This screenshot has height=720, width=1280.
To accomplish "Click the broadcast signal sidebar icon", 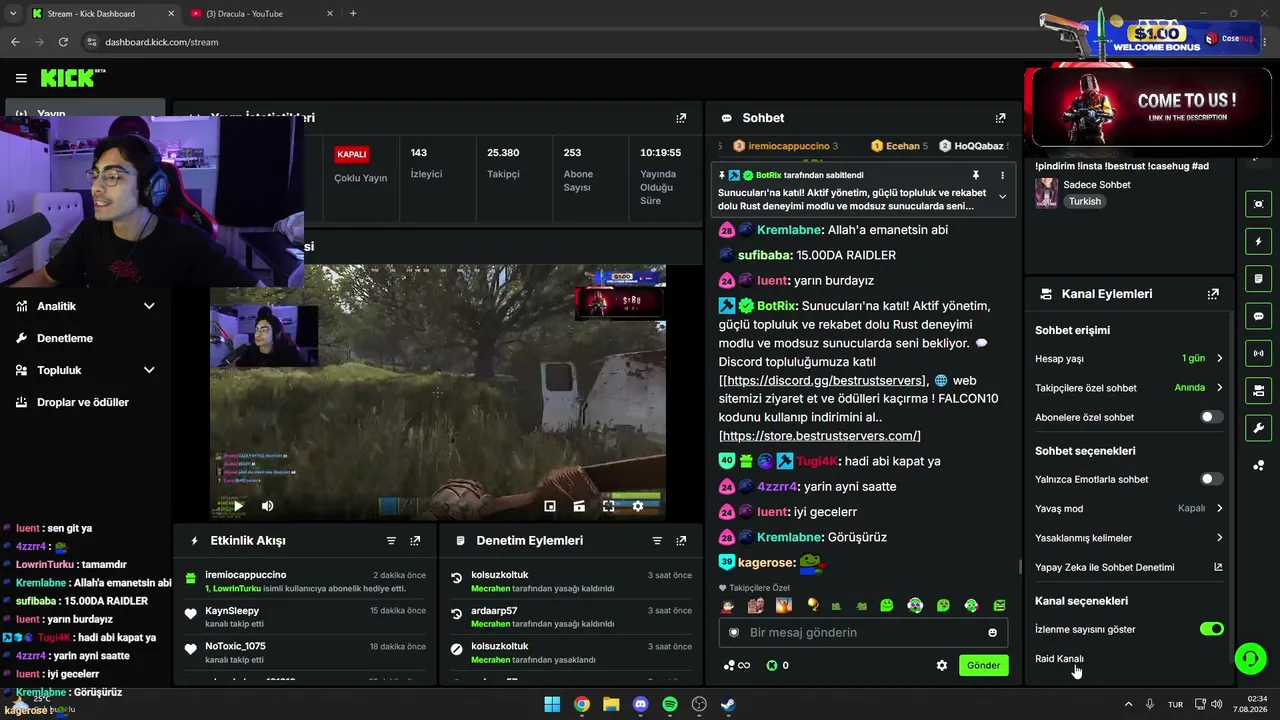I will point(1258,353).
